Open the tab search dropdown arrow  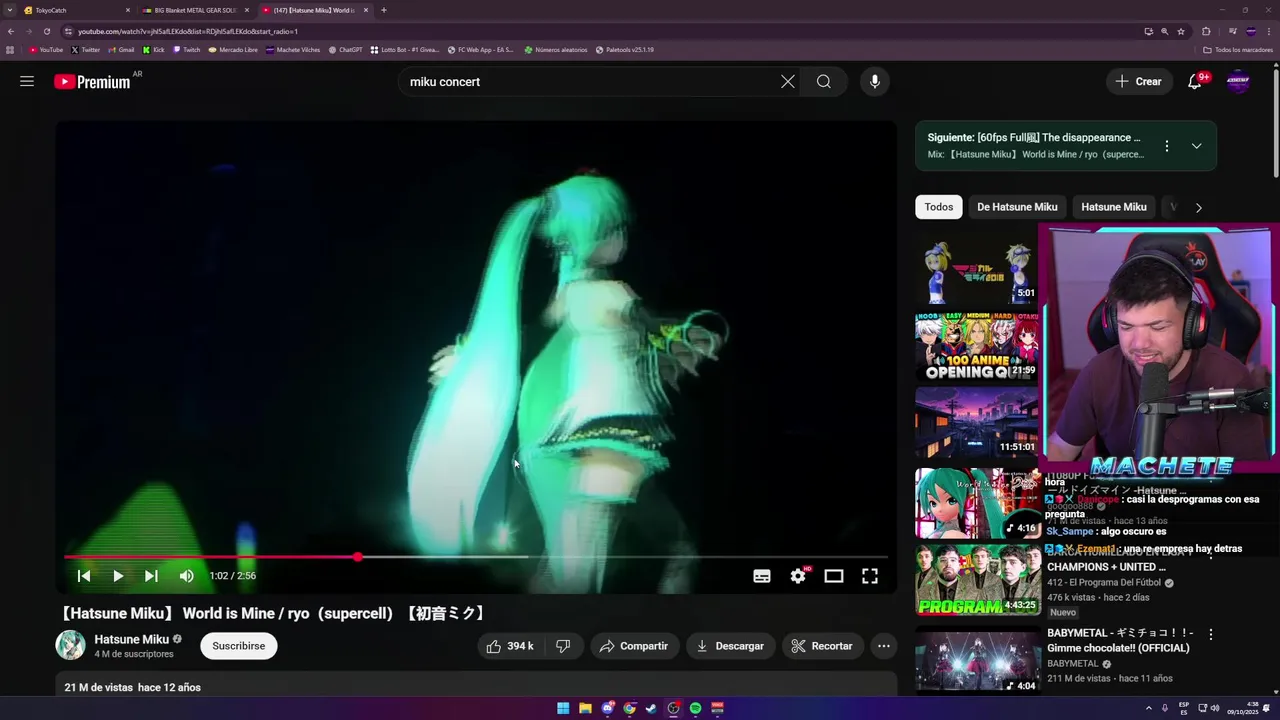point(9,10)
